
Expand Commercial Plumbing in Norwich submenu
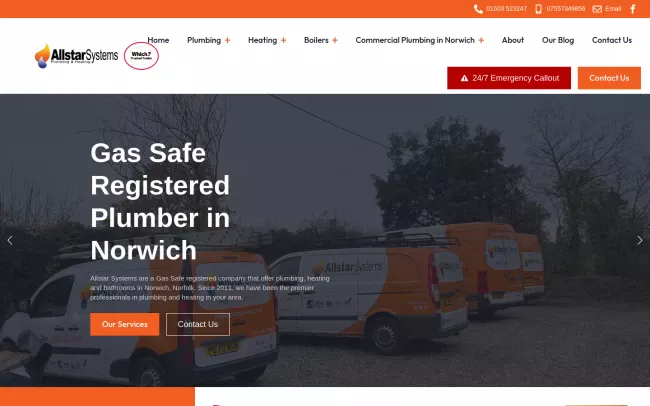pos(481,40)
